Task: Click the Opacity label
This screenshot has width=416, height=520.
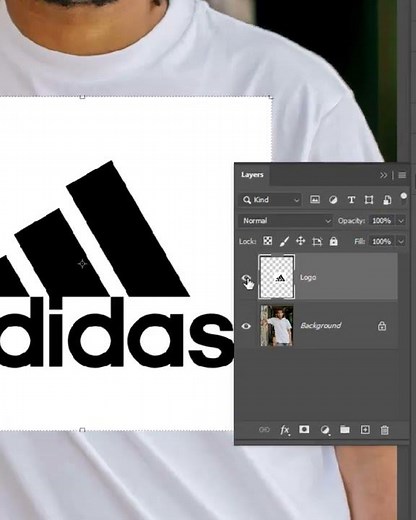Action: point(351,221)
